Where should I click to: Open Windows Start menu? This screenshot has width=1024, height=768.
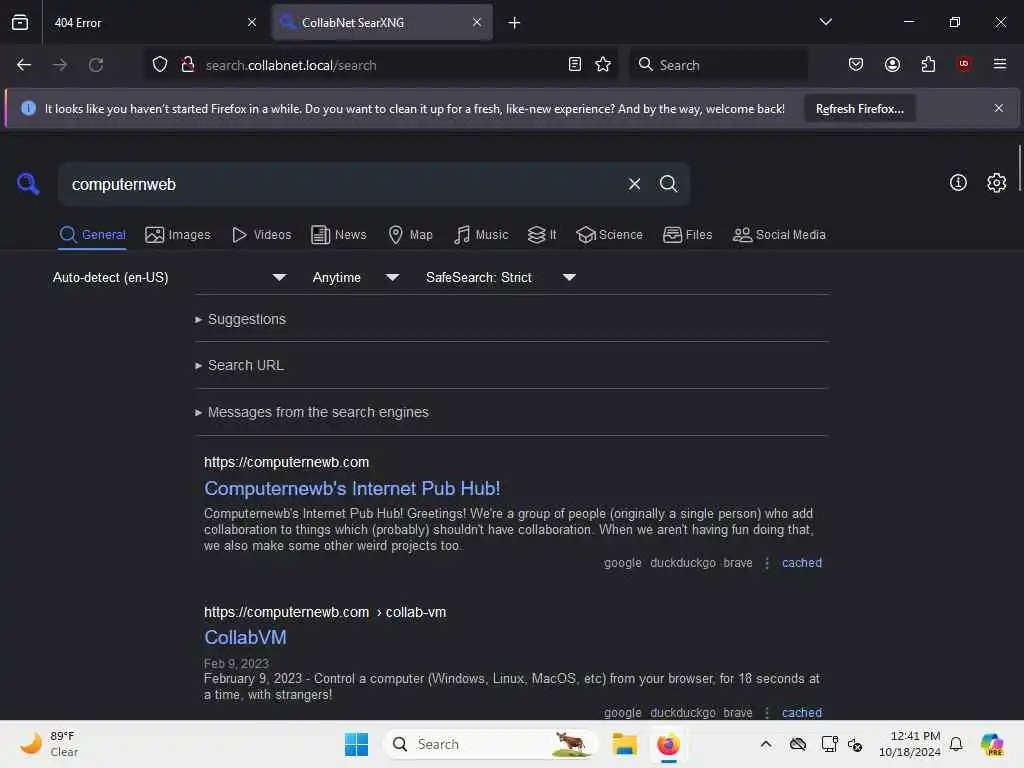click(x=357, y=744)
